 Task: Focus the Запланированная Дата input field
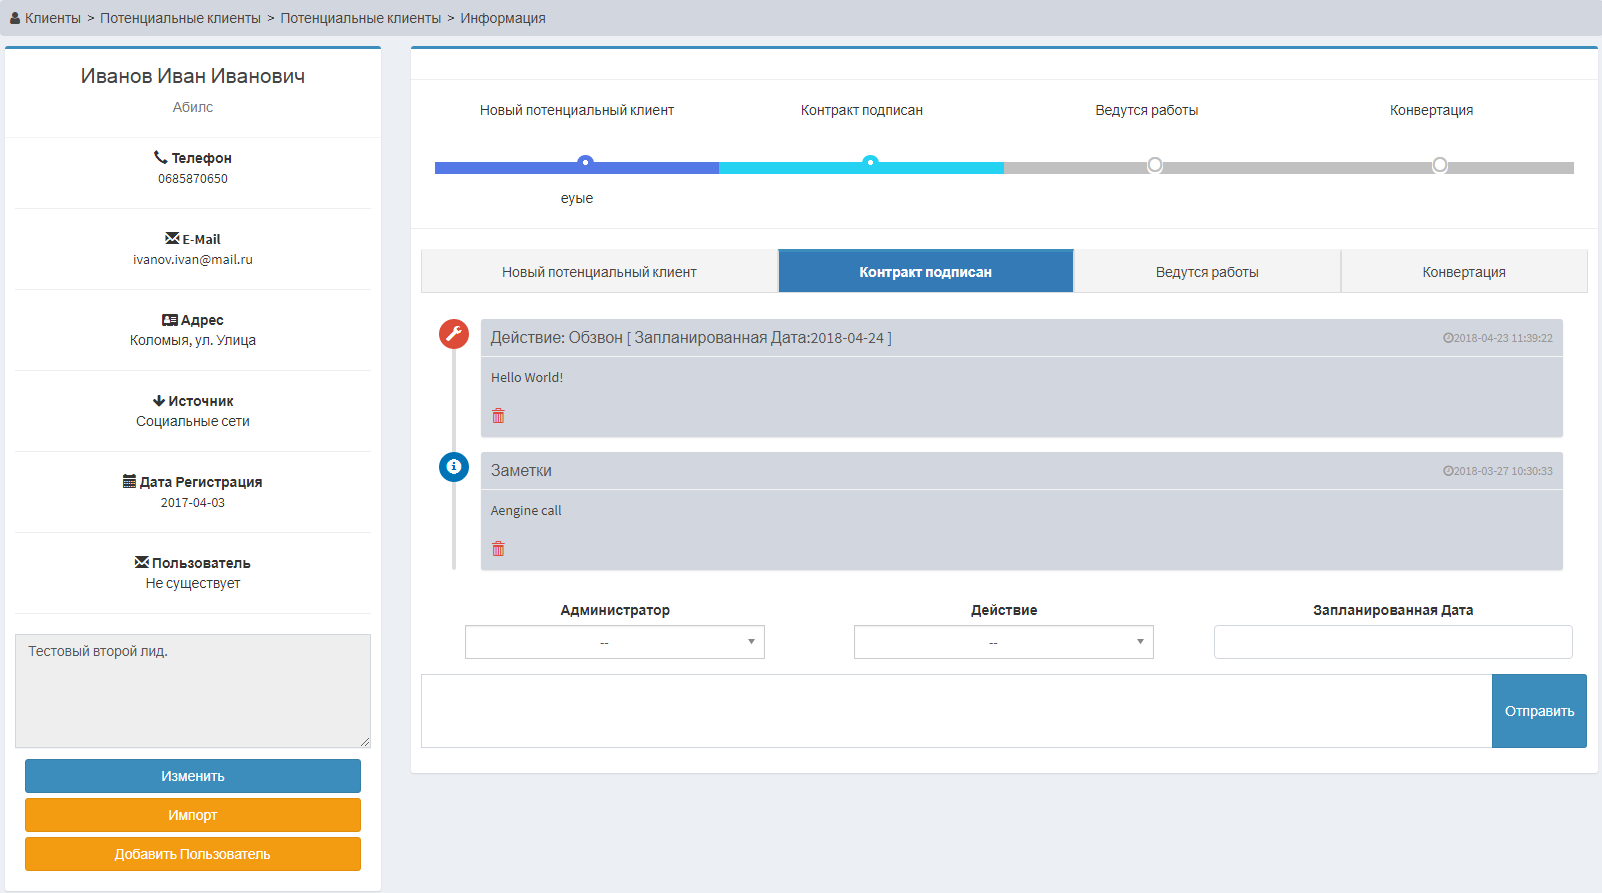[x=1393, y=642]
